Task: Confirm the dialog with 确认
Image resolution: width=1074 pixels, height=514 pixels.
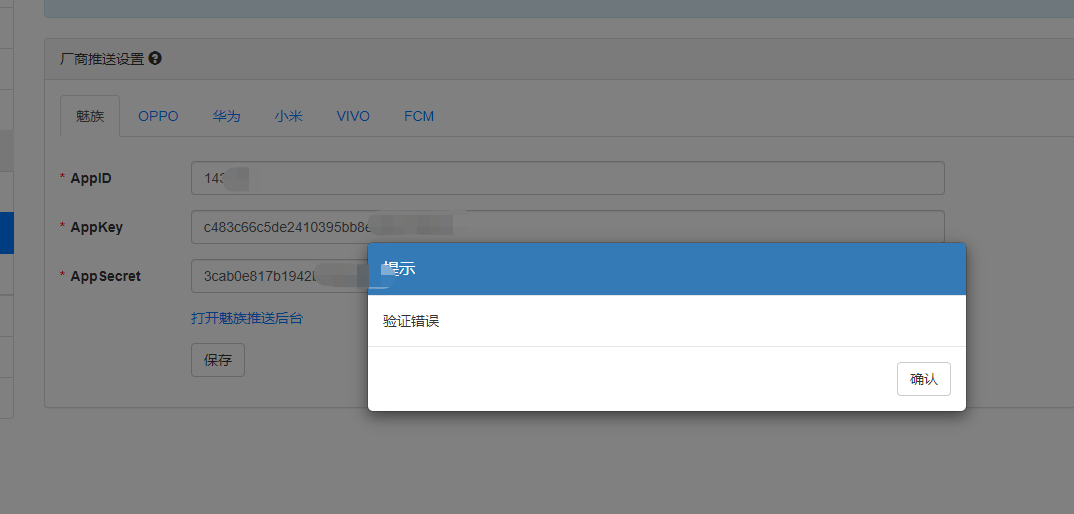Action: [x=923, y=379]
